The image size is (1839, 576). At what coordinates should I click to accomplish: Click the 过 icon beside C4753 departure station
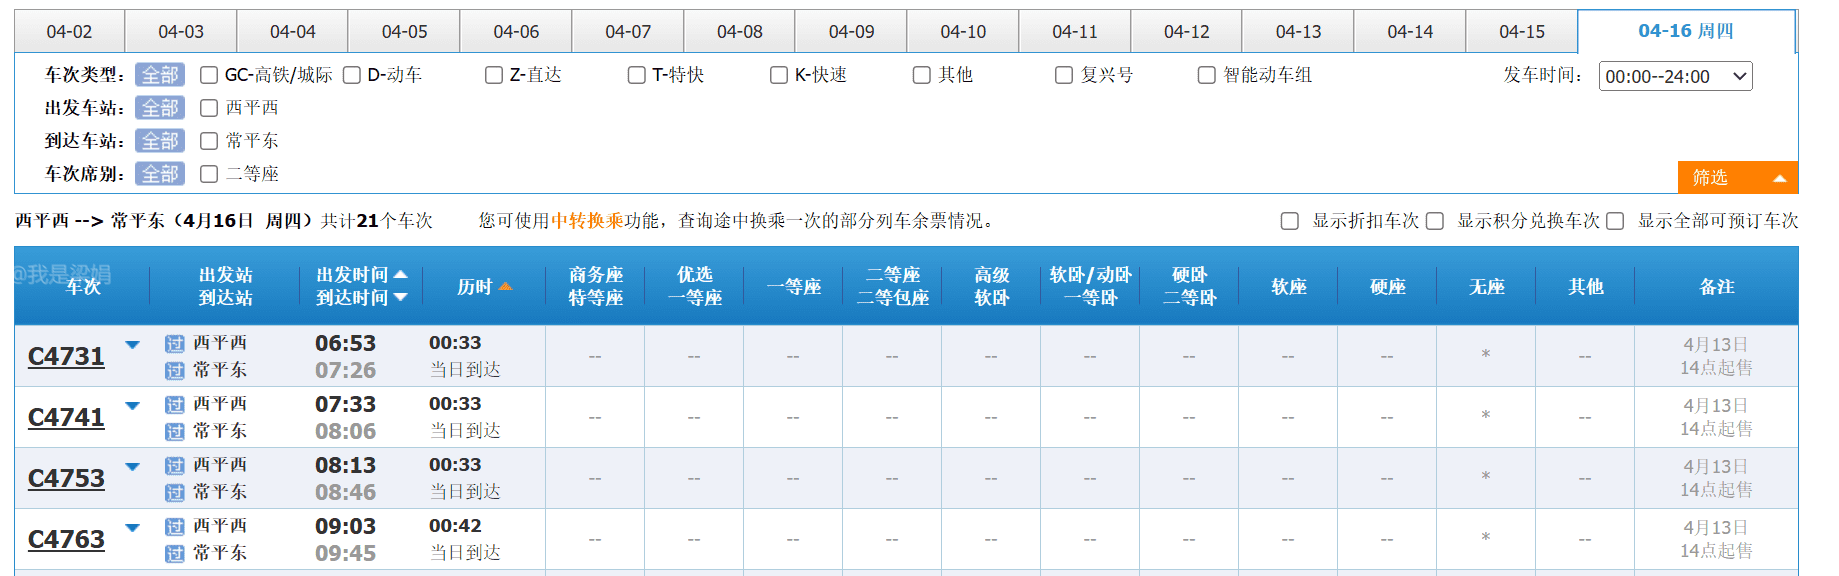(175, 466)
